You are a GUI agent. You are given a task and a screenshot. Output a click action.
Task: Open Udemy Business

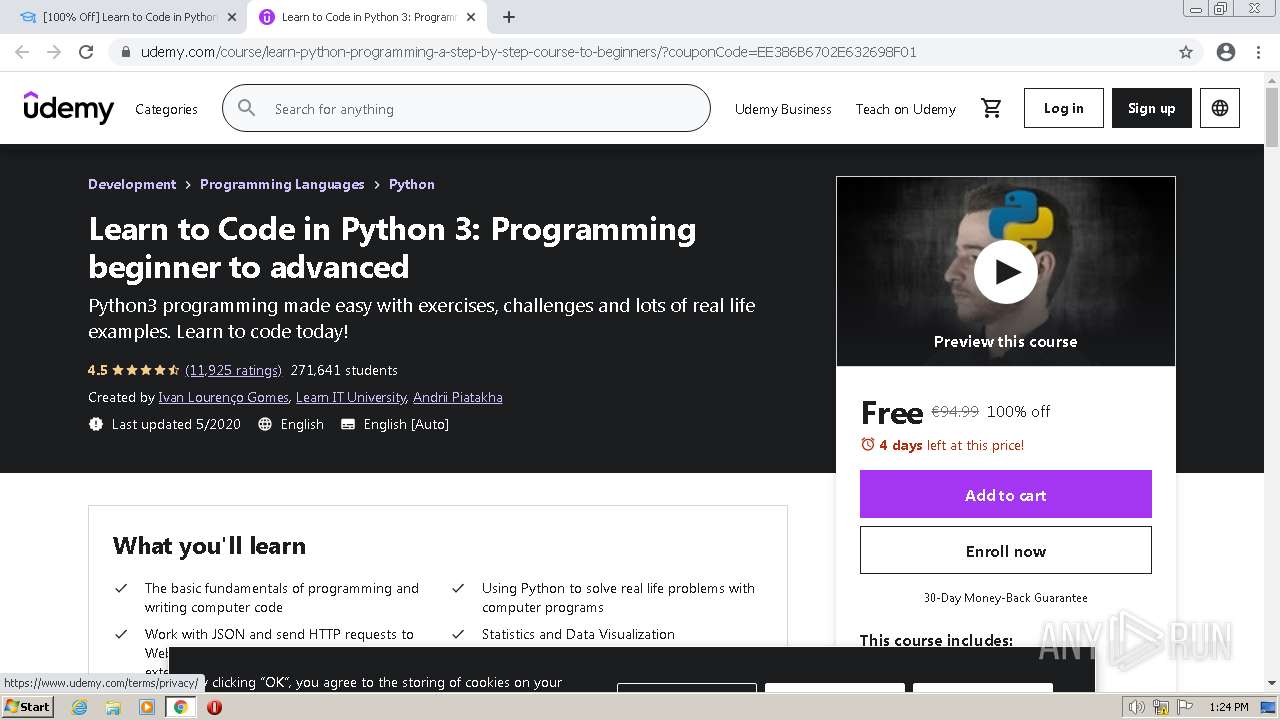coord(783,109)
